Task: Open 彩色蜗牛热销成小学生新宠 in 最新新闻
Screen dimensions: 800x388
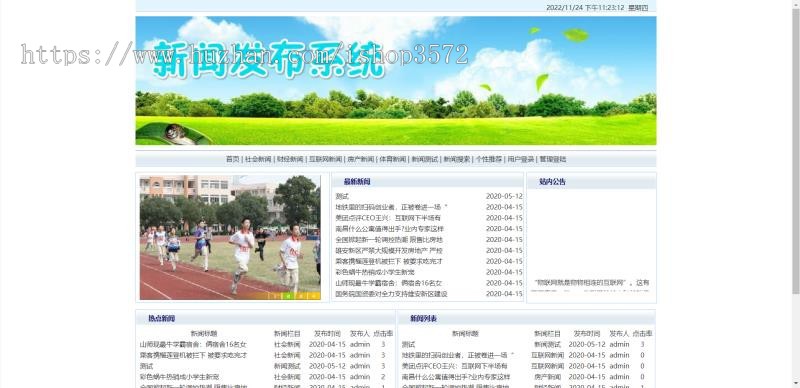Action: click(375, 272)
